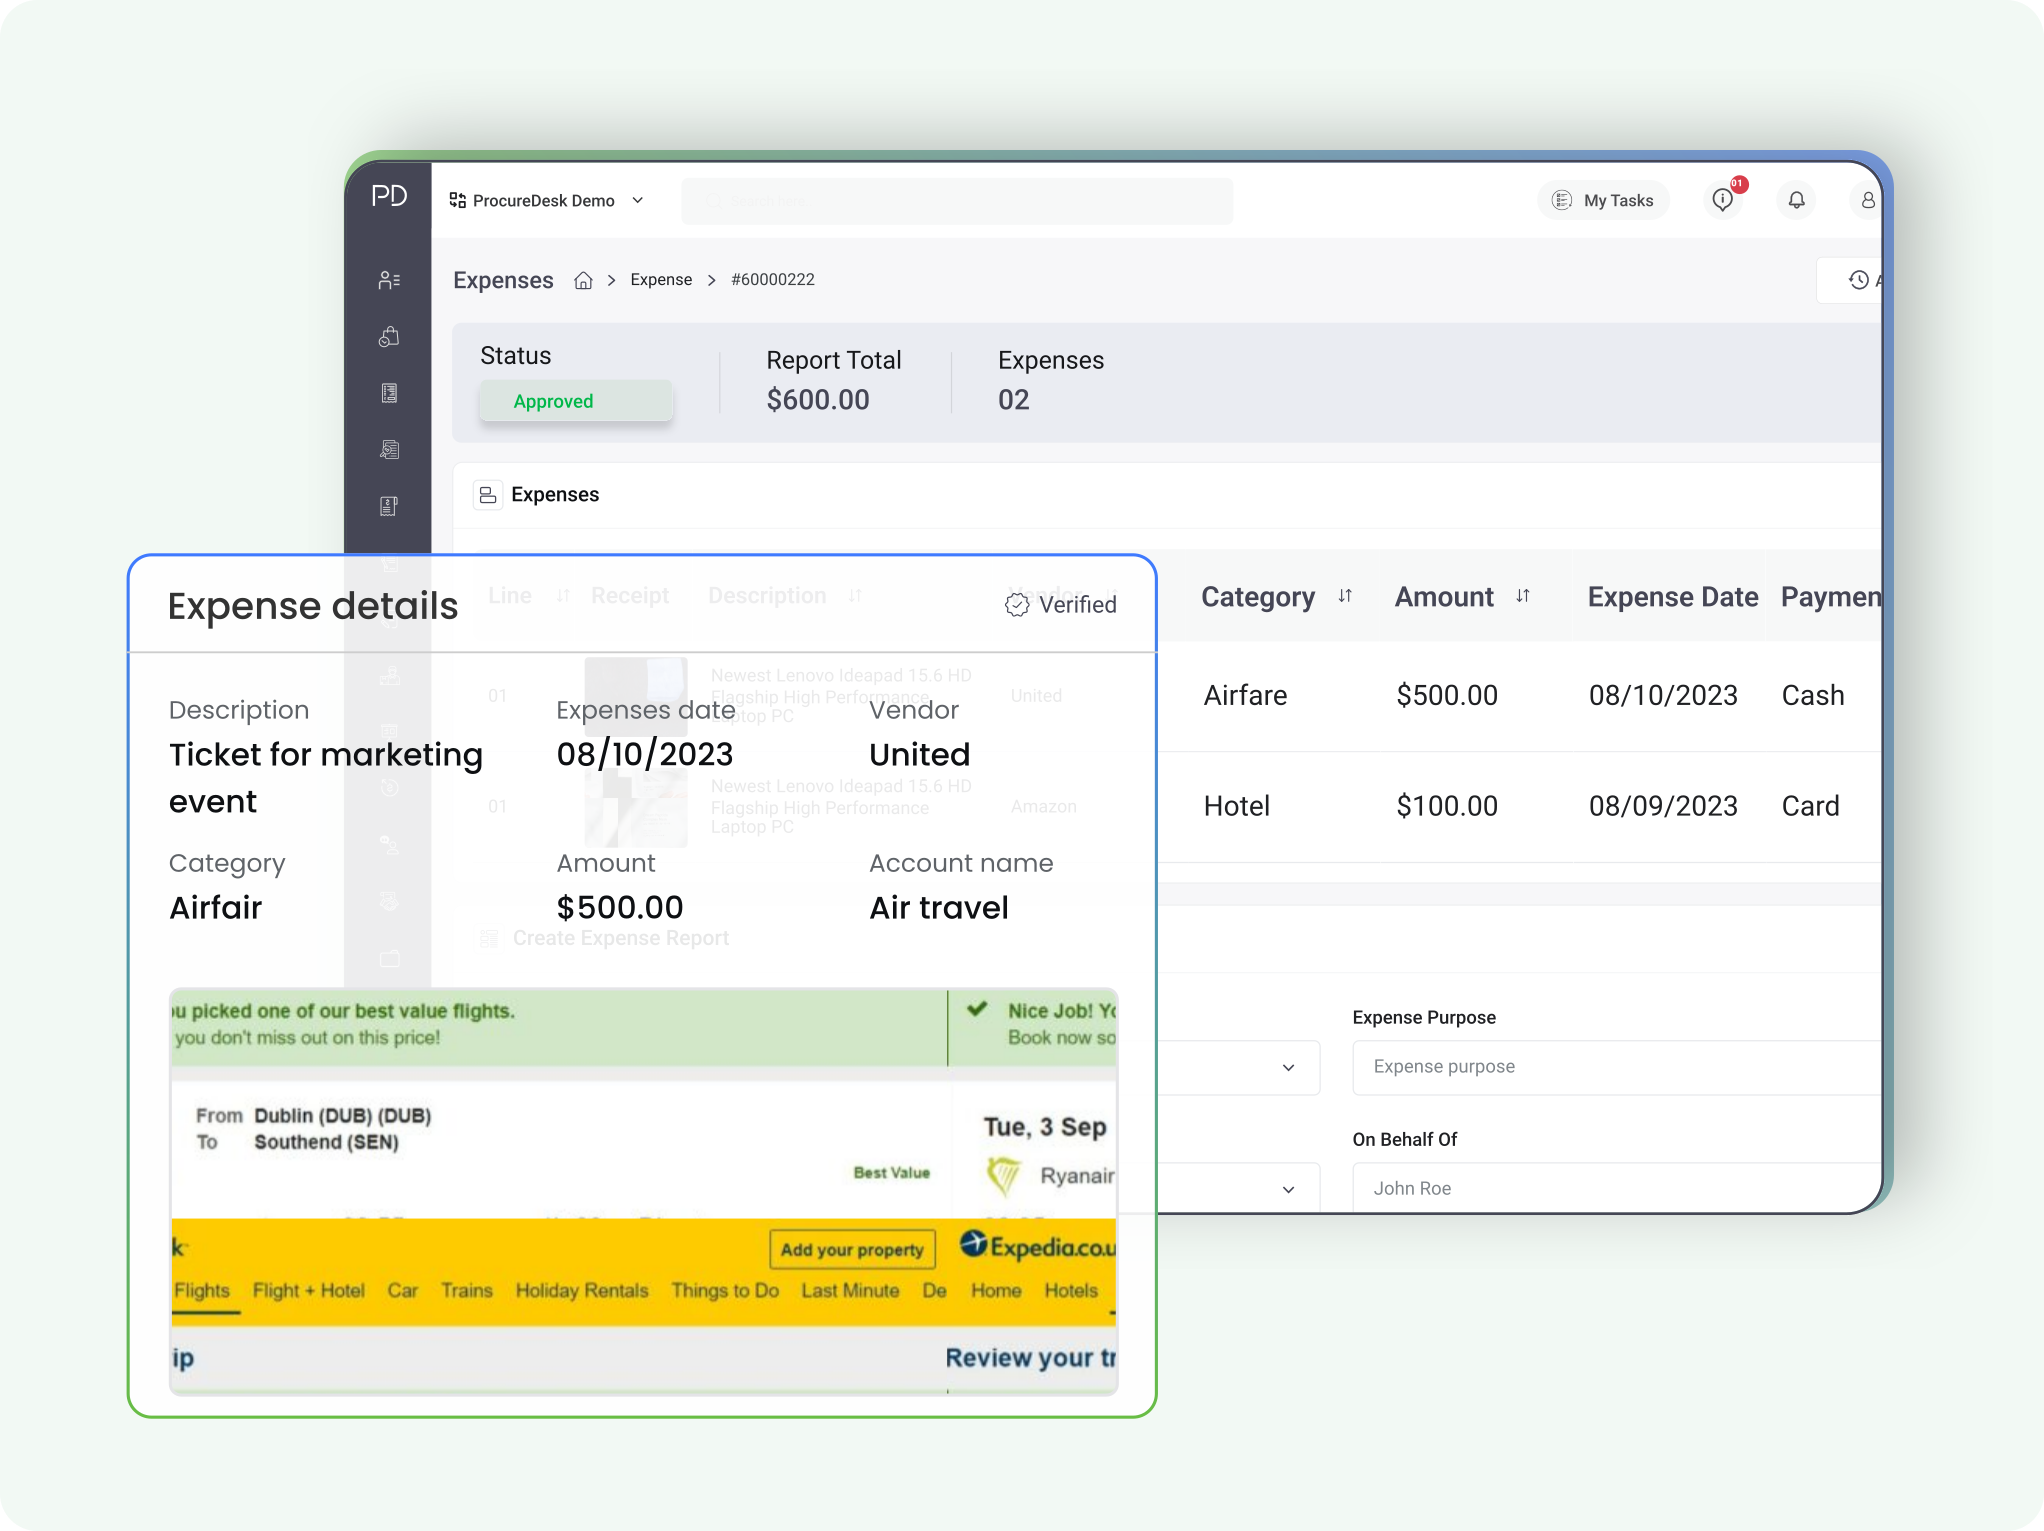Click the Expense Date column header
This screenshot has height=1531, width=2044.
[1673, 597]
